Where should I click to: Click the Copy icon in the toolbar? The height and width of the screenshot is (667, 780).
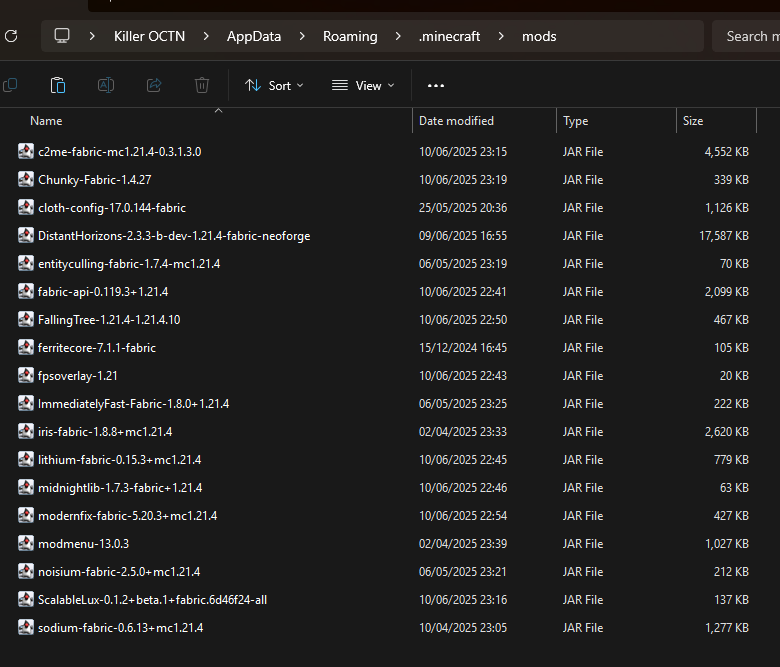click(10, 85)
